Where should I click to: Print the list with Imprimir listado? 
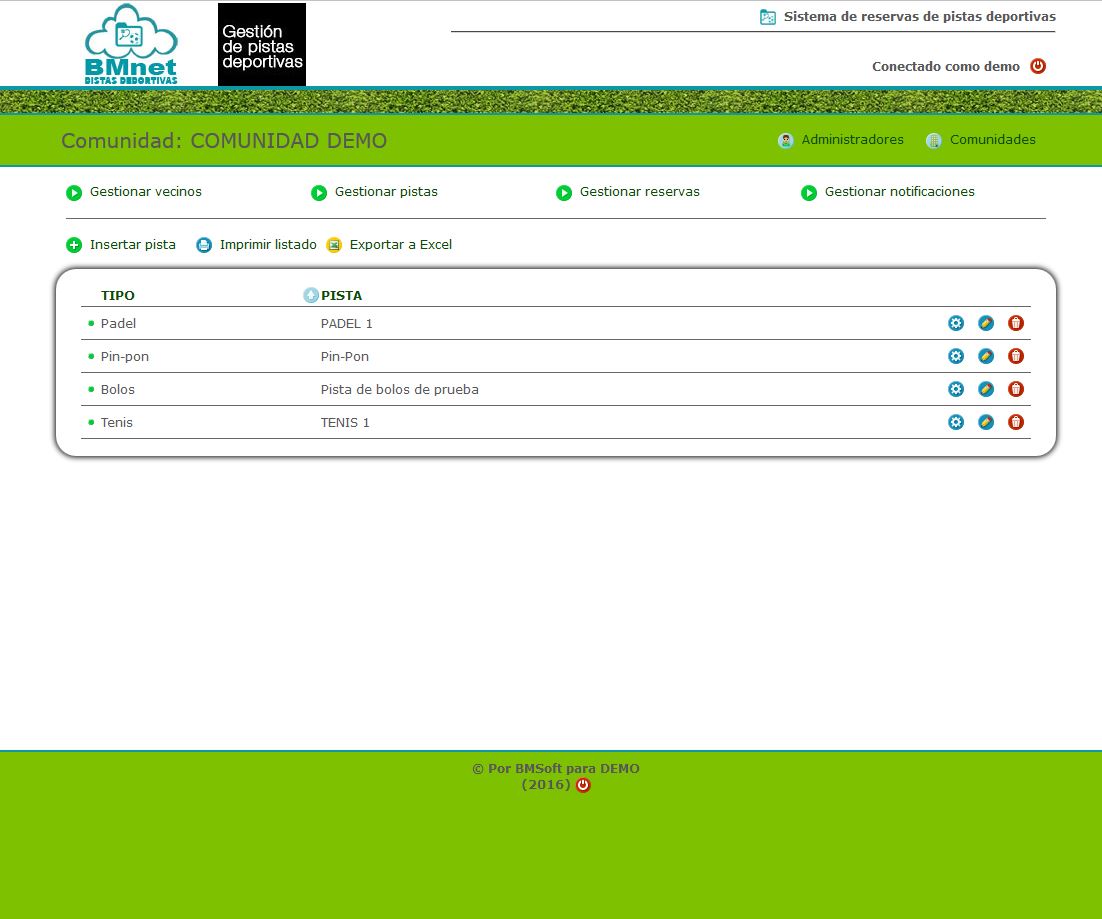point(267,245)
